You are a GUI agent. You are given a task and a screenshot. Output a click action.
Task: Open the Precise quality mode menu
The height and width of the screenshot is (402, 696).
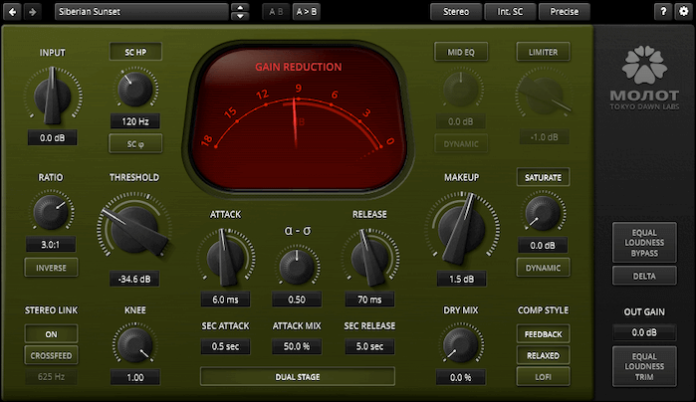pos(564,12)
